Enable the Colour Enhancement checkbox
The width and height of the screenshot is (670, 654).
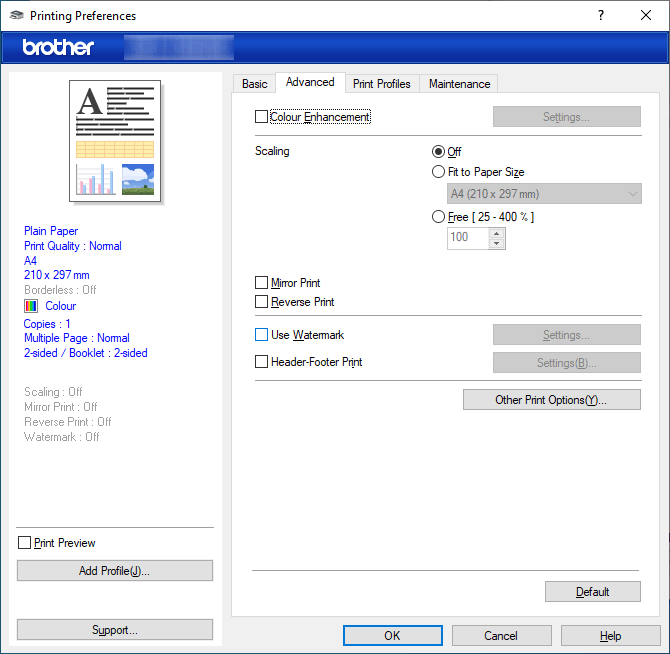coord(262,117)
